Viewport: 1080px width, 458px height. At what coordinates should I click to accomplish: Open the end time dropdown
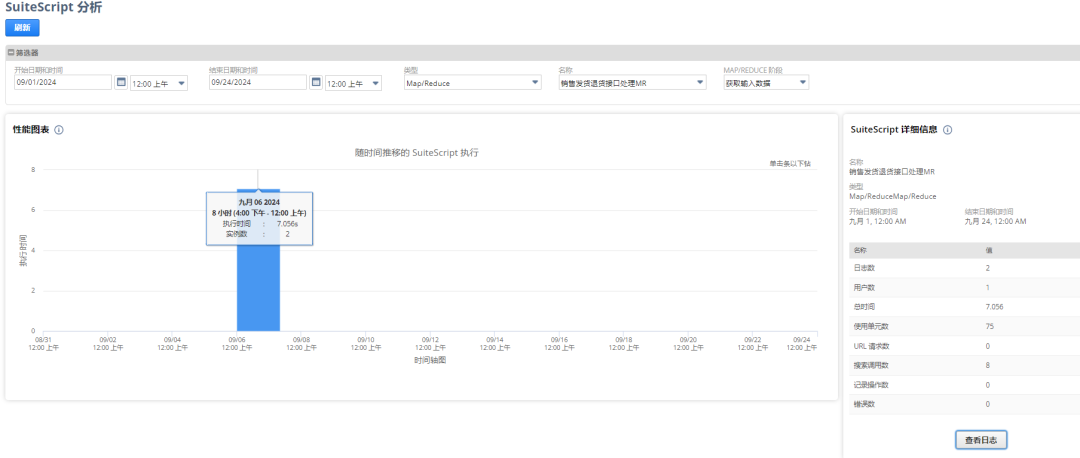tap(353, 83)
